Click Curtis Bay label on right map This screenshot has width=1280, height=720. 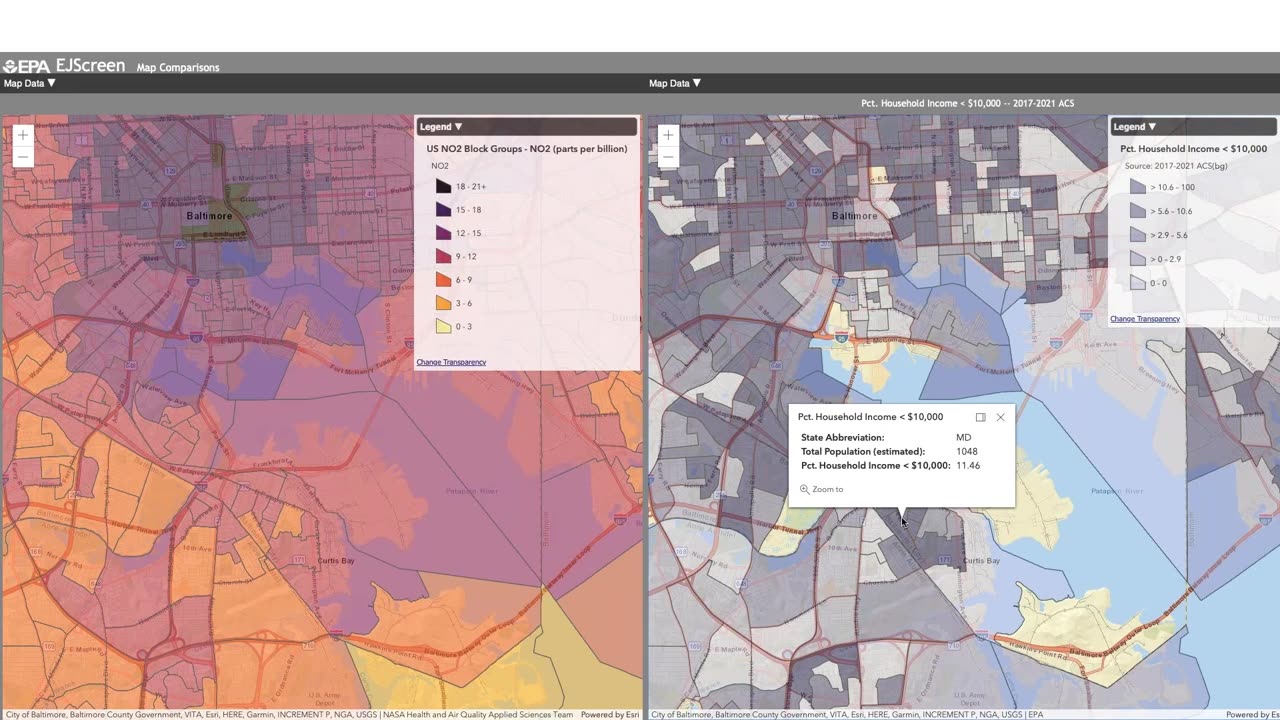tap(980, 561)
